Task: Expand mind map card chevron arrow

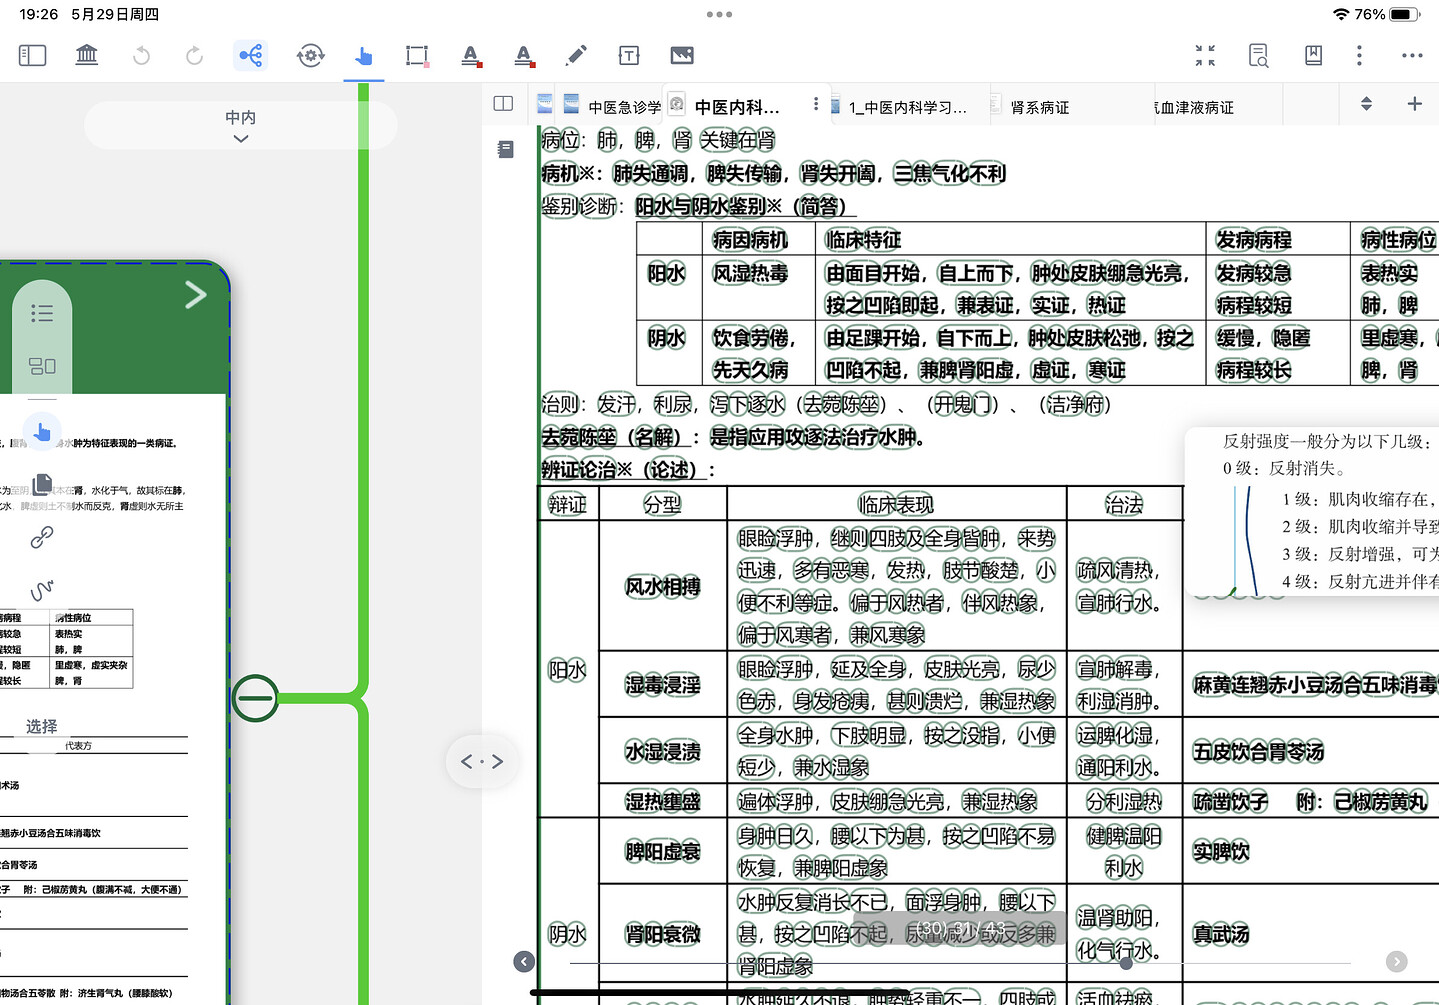Action: coord(196,294)
